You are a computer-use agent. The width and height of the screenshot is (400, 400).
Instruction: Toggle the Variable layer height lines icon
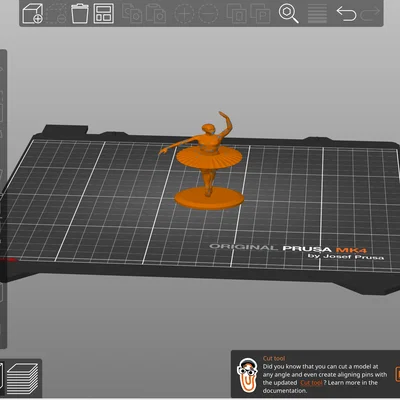(317, 14)
